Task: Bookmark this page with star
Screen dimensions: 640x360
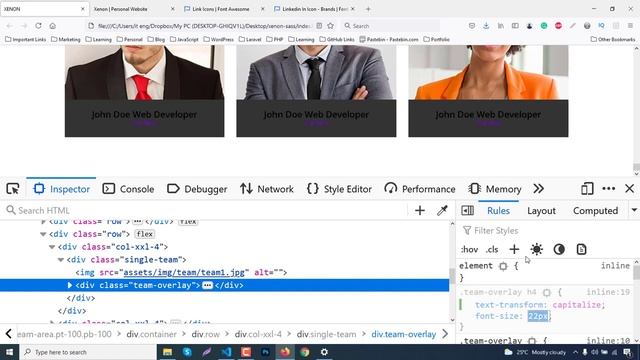Action: (330, 26)
